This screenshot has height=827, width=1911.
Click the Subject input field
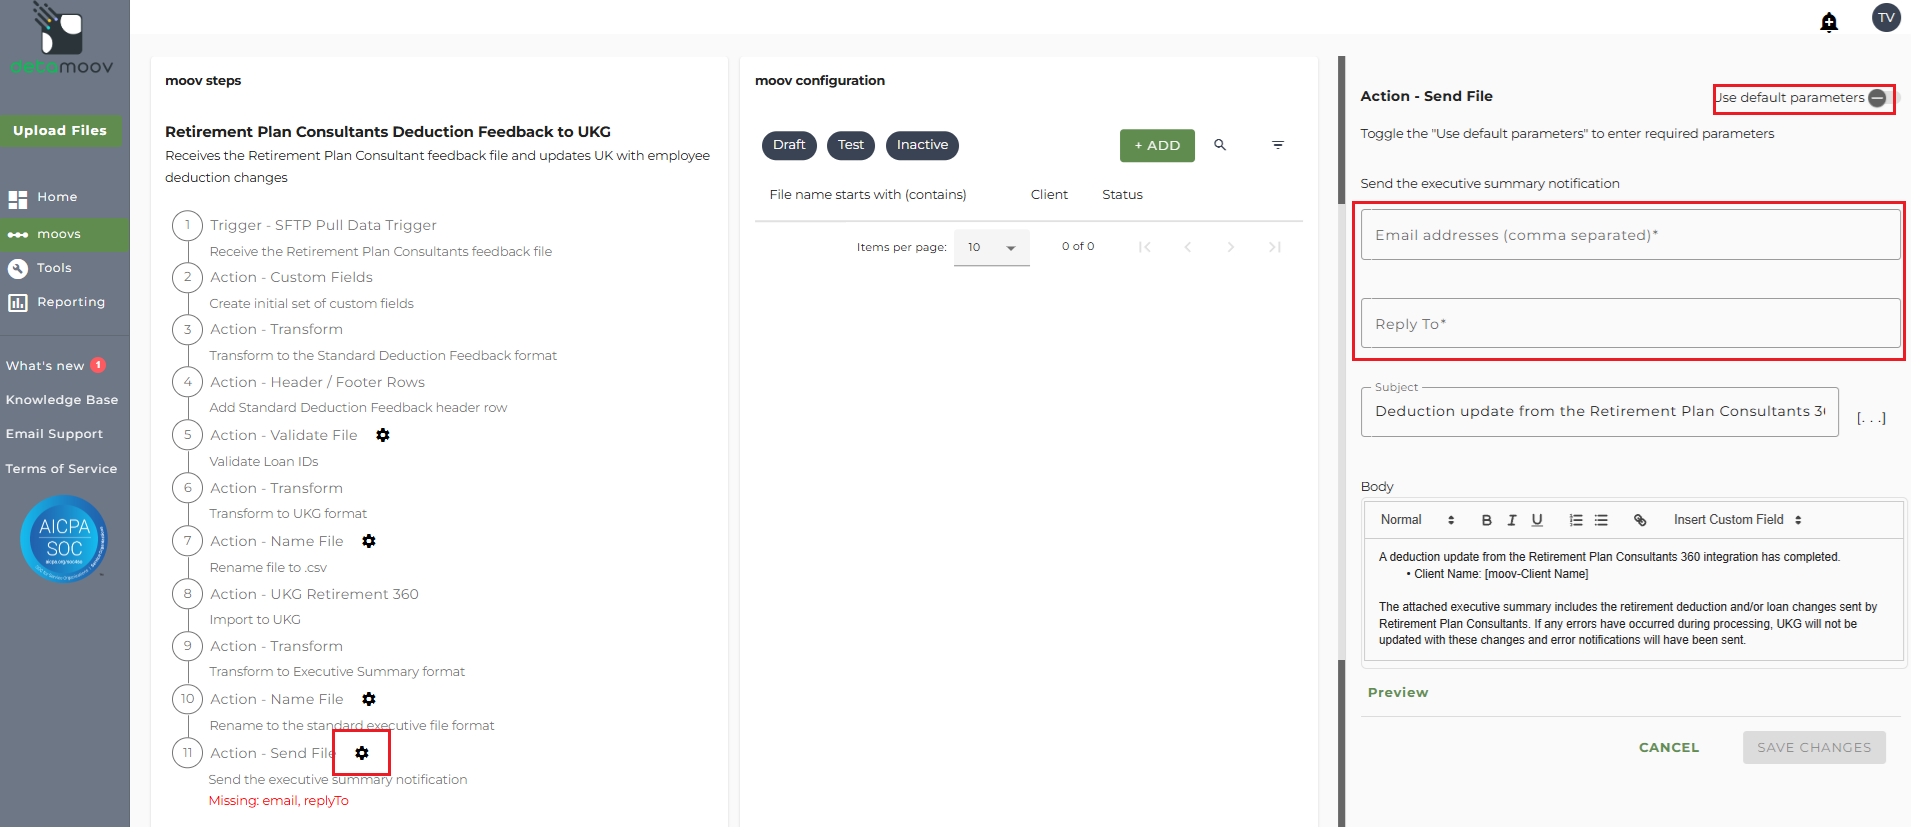(x=1599, y=412)
